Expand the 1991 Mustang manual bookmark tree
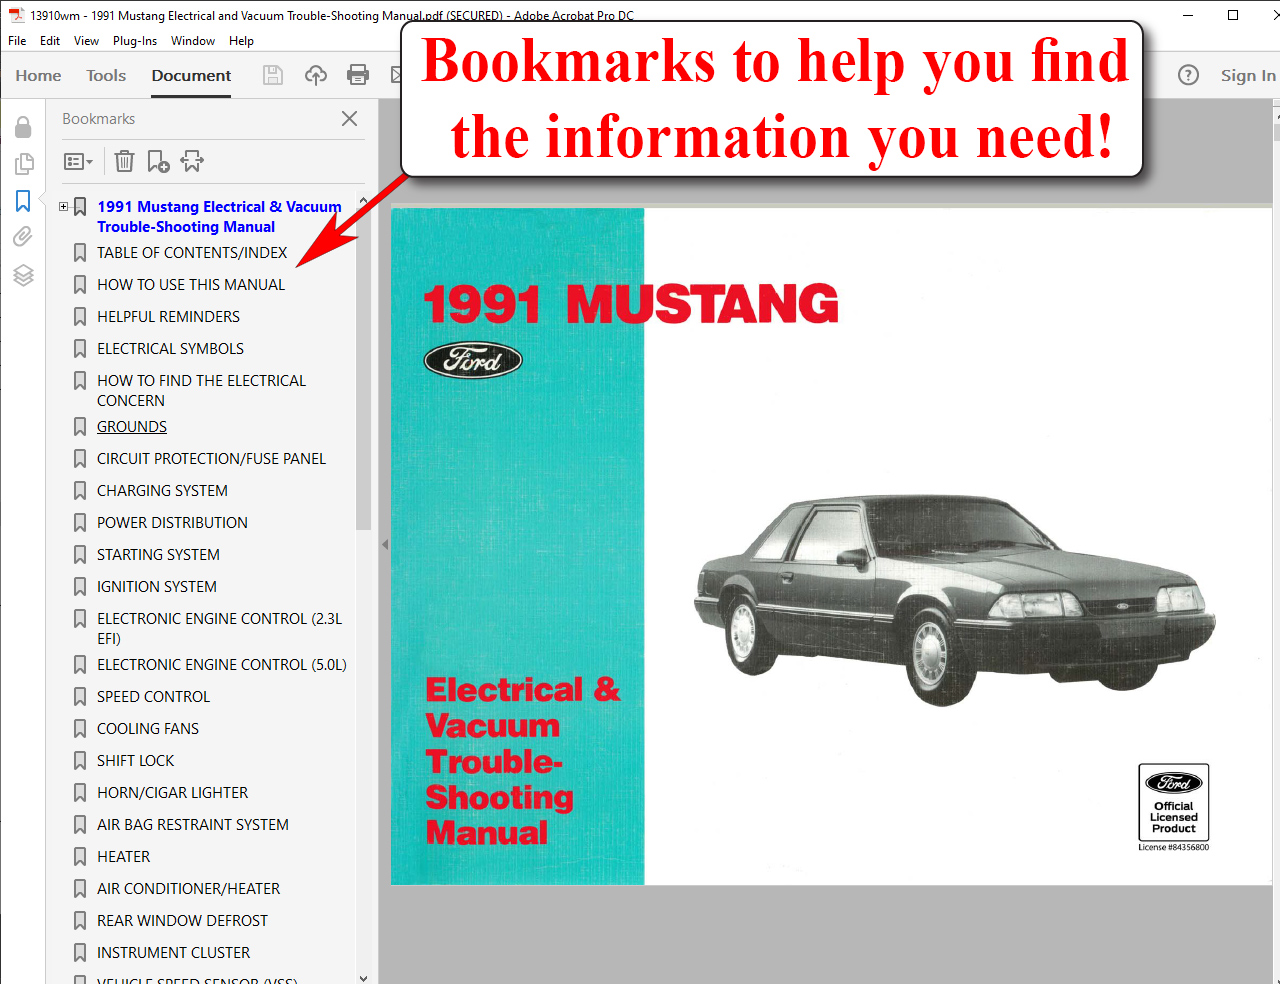The height and width of the screenshot is (984, 1280). pos(64,207)
